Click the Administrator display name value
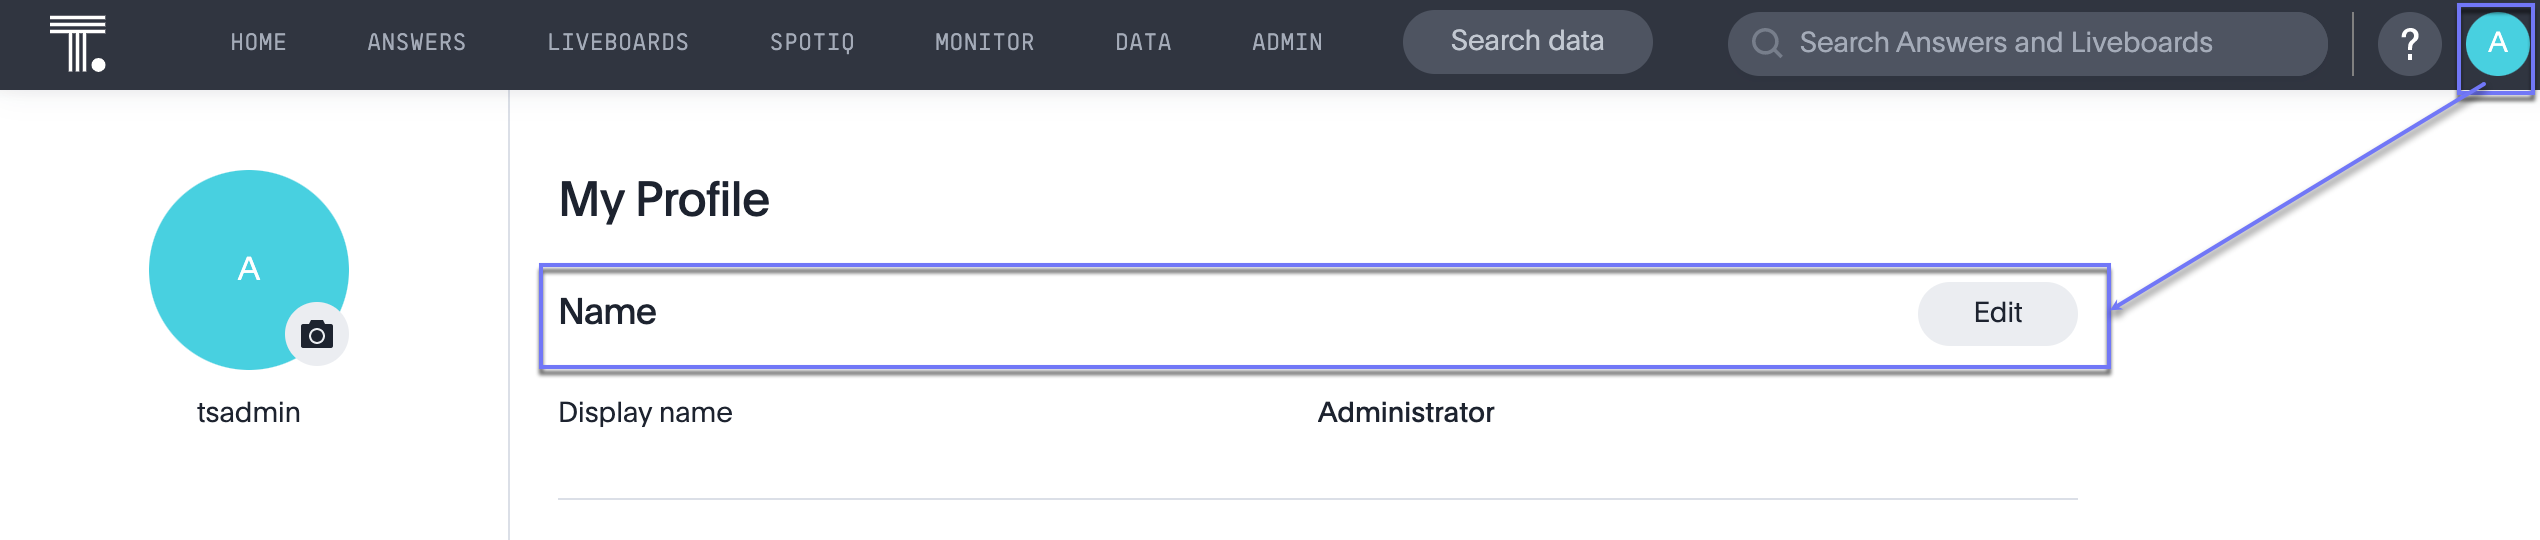 pos(1405,412)
